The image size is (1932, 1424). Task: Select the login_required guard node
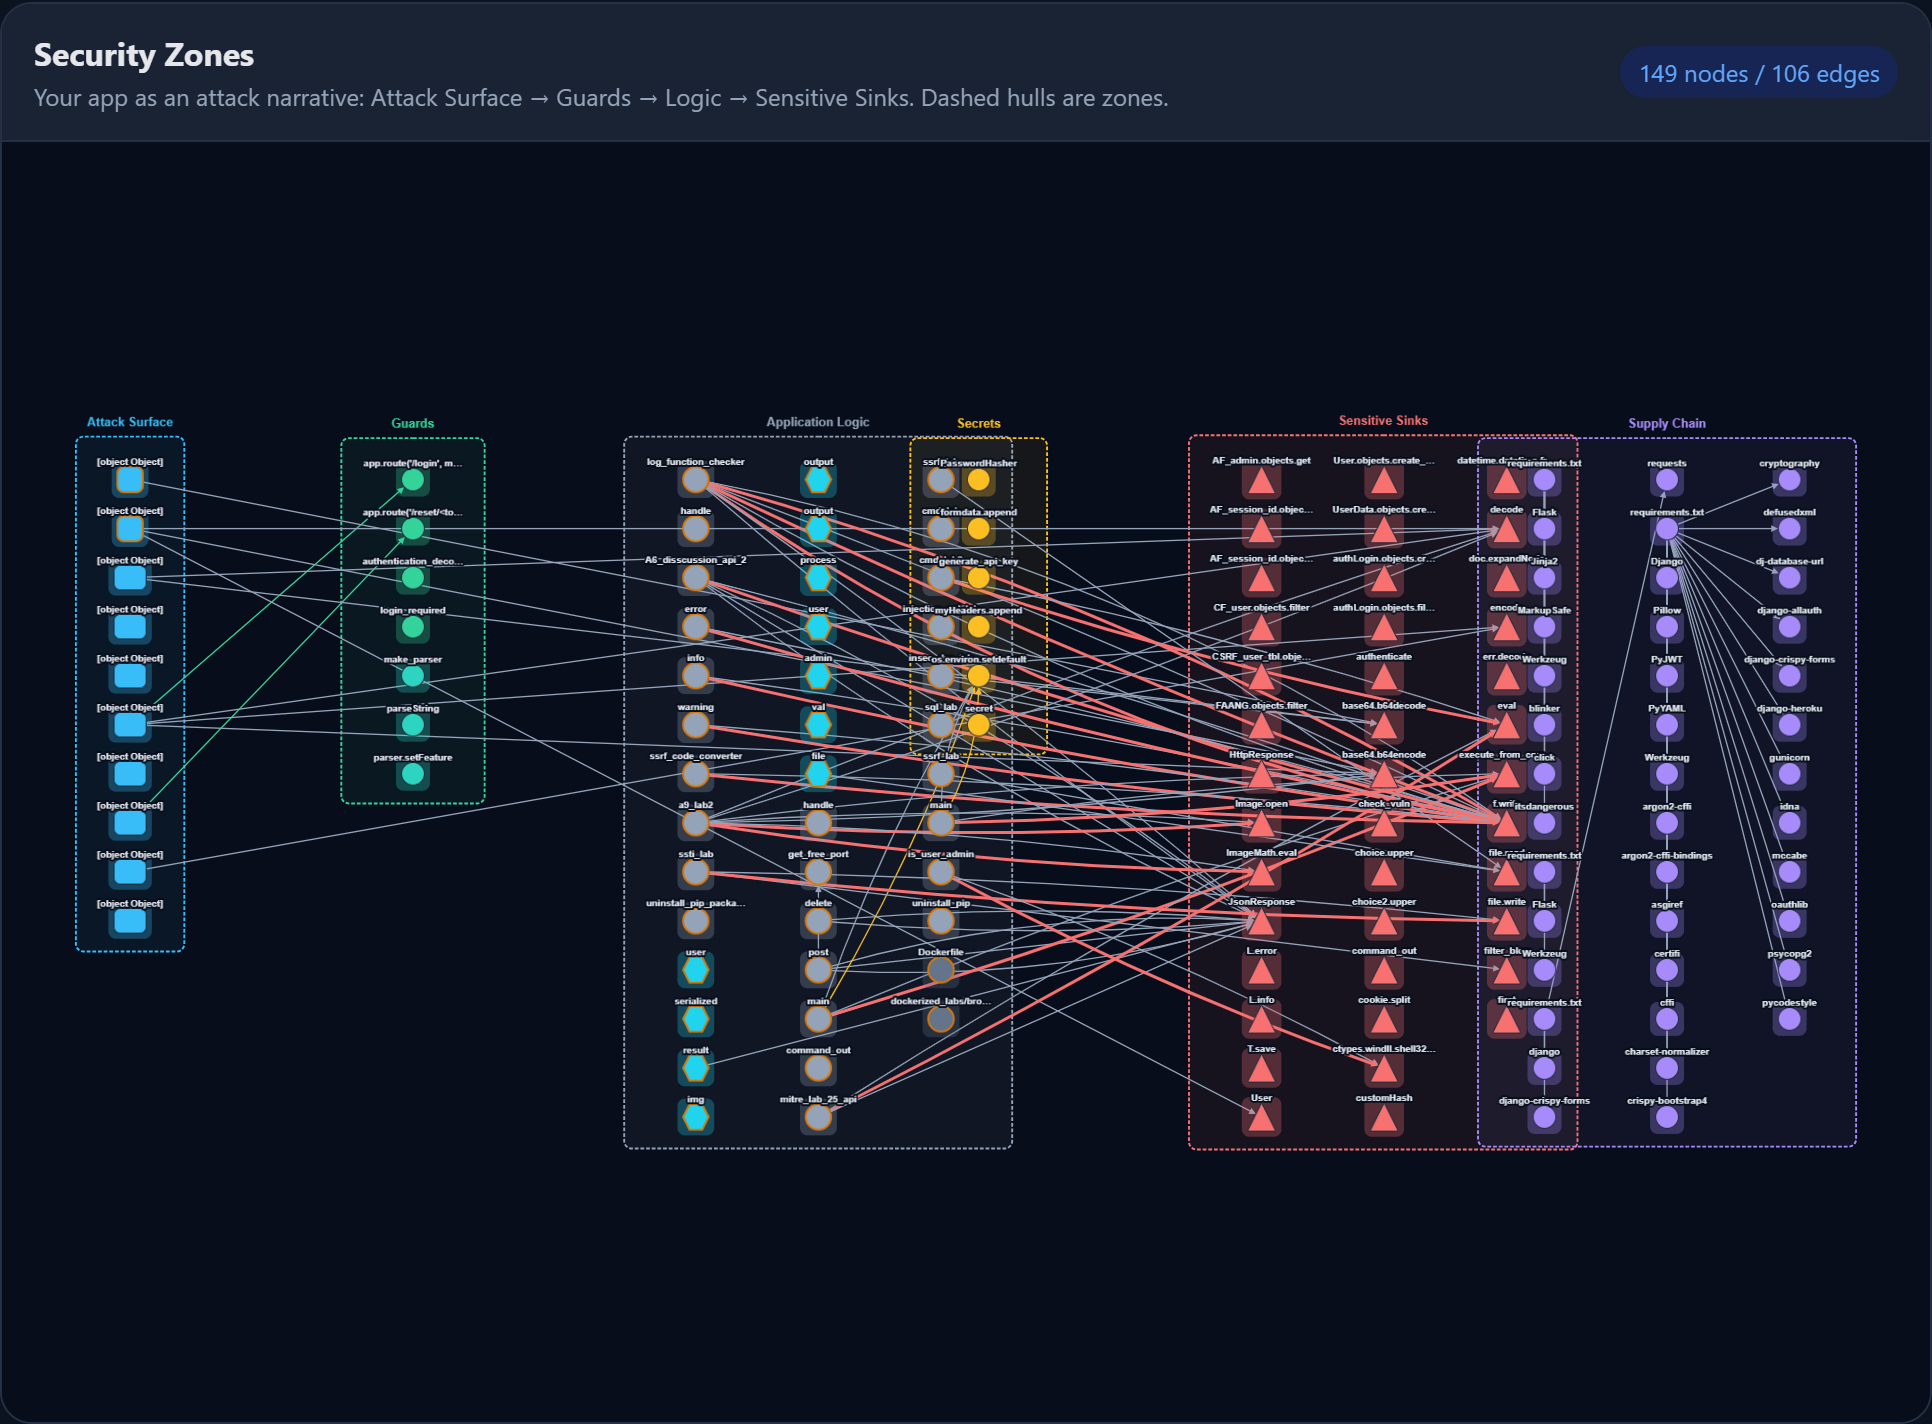click(x=413, y=628)
